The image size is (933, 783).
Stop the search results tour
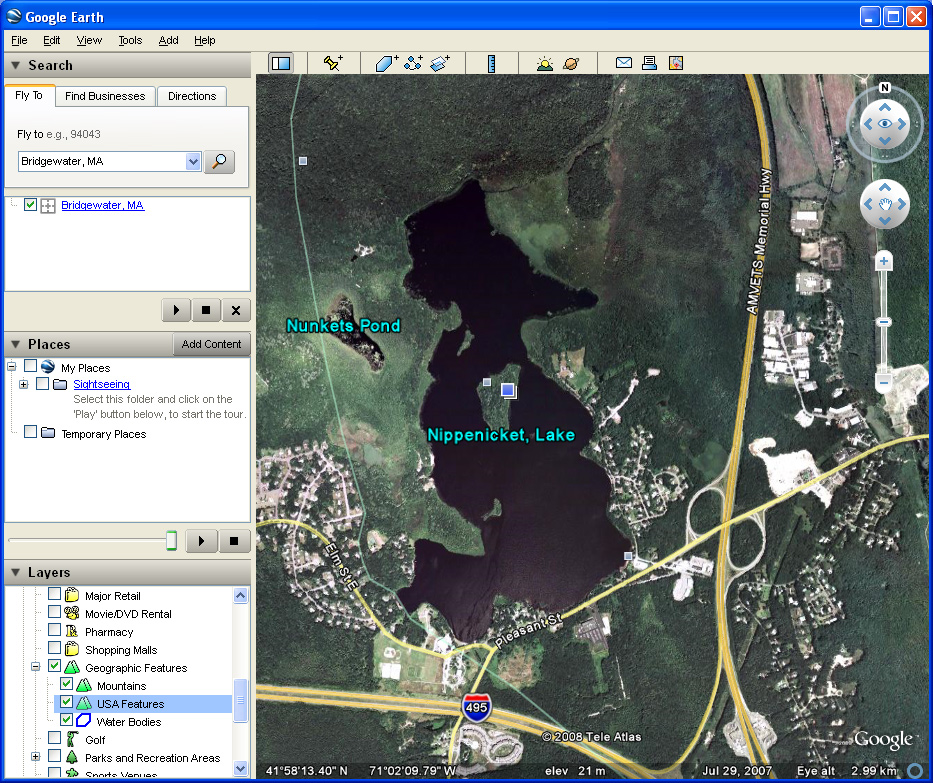[206, 310]
